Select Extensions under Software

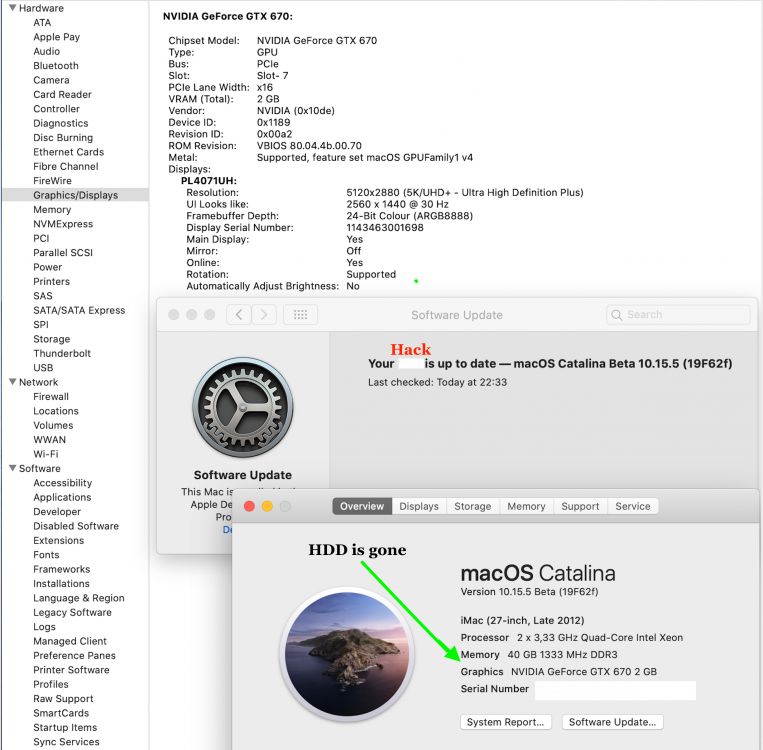58,540
